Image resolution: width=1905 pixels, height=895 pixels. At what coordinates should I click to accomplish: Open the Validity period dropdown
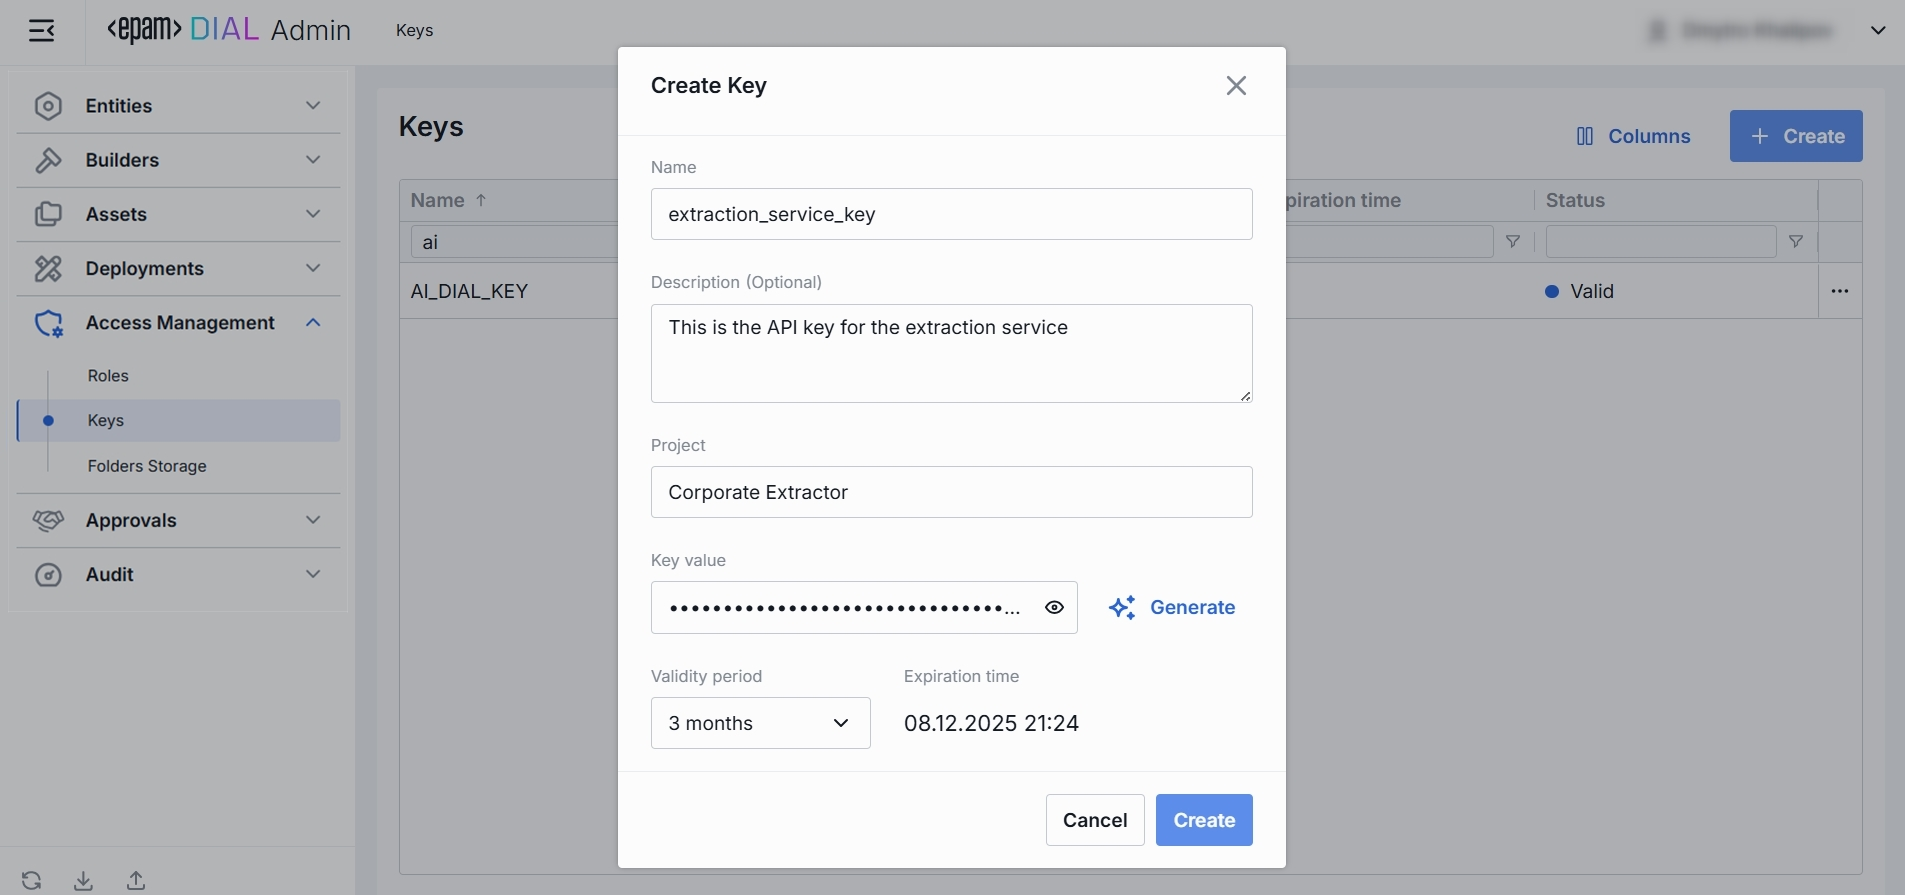tap(760, 723)
